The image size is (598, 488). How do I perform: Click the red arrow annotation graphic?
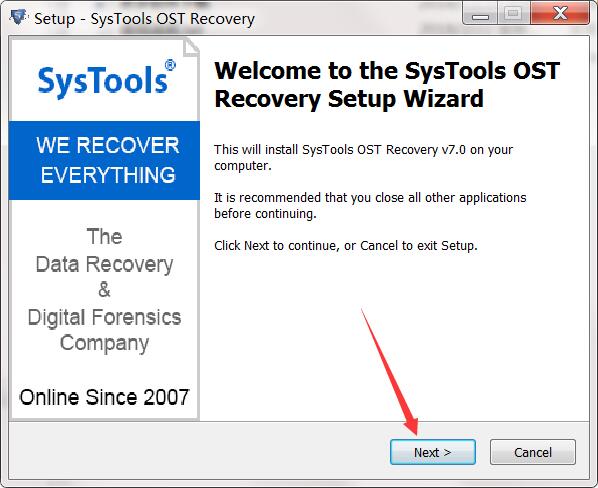pyautogui.click(x=391, y=374)
